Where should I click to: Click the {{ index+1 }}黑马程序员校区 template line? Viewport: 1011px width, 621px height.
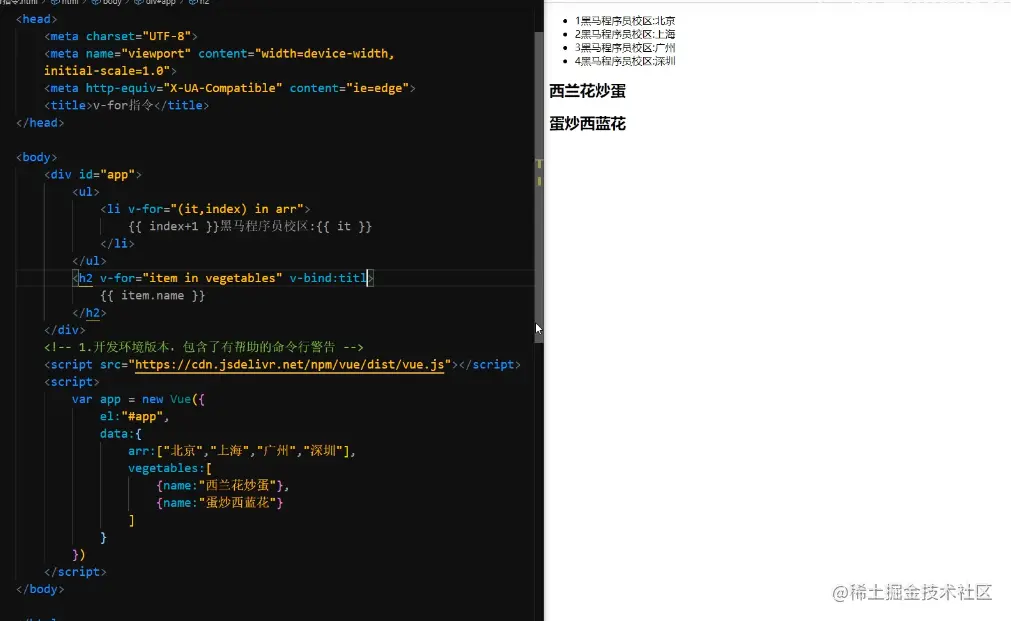250,226
